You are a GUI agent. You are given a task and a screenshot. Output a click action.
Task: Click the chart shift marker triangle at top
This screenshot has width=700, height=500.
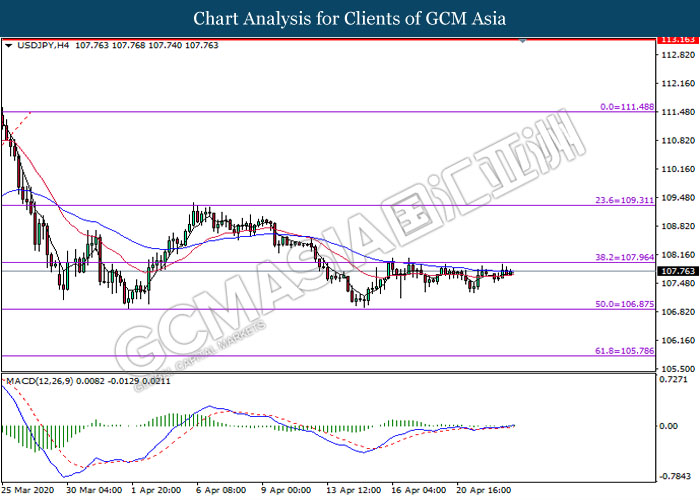tap(523, 41)
